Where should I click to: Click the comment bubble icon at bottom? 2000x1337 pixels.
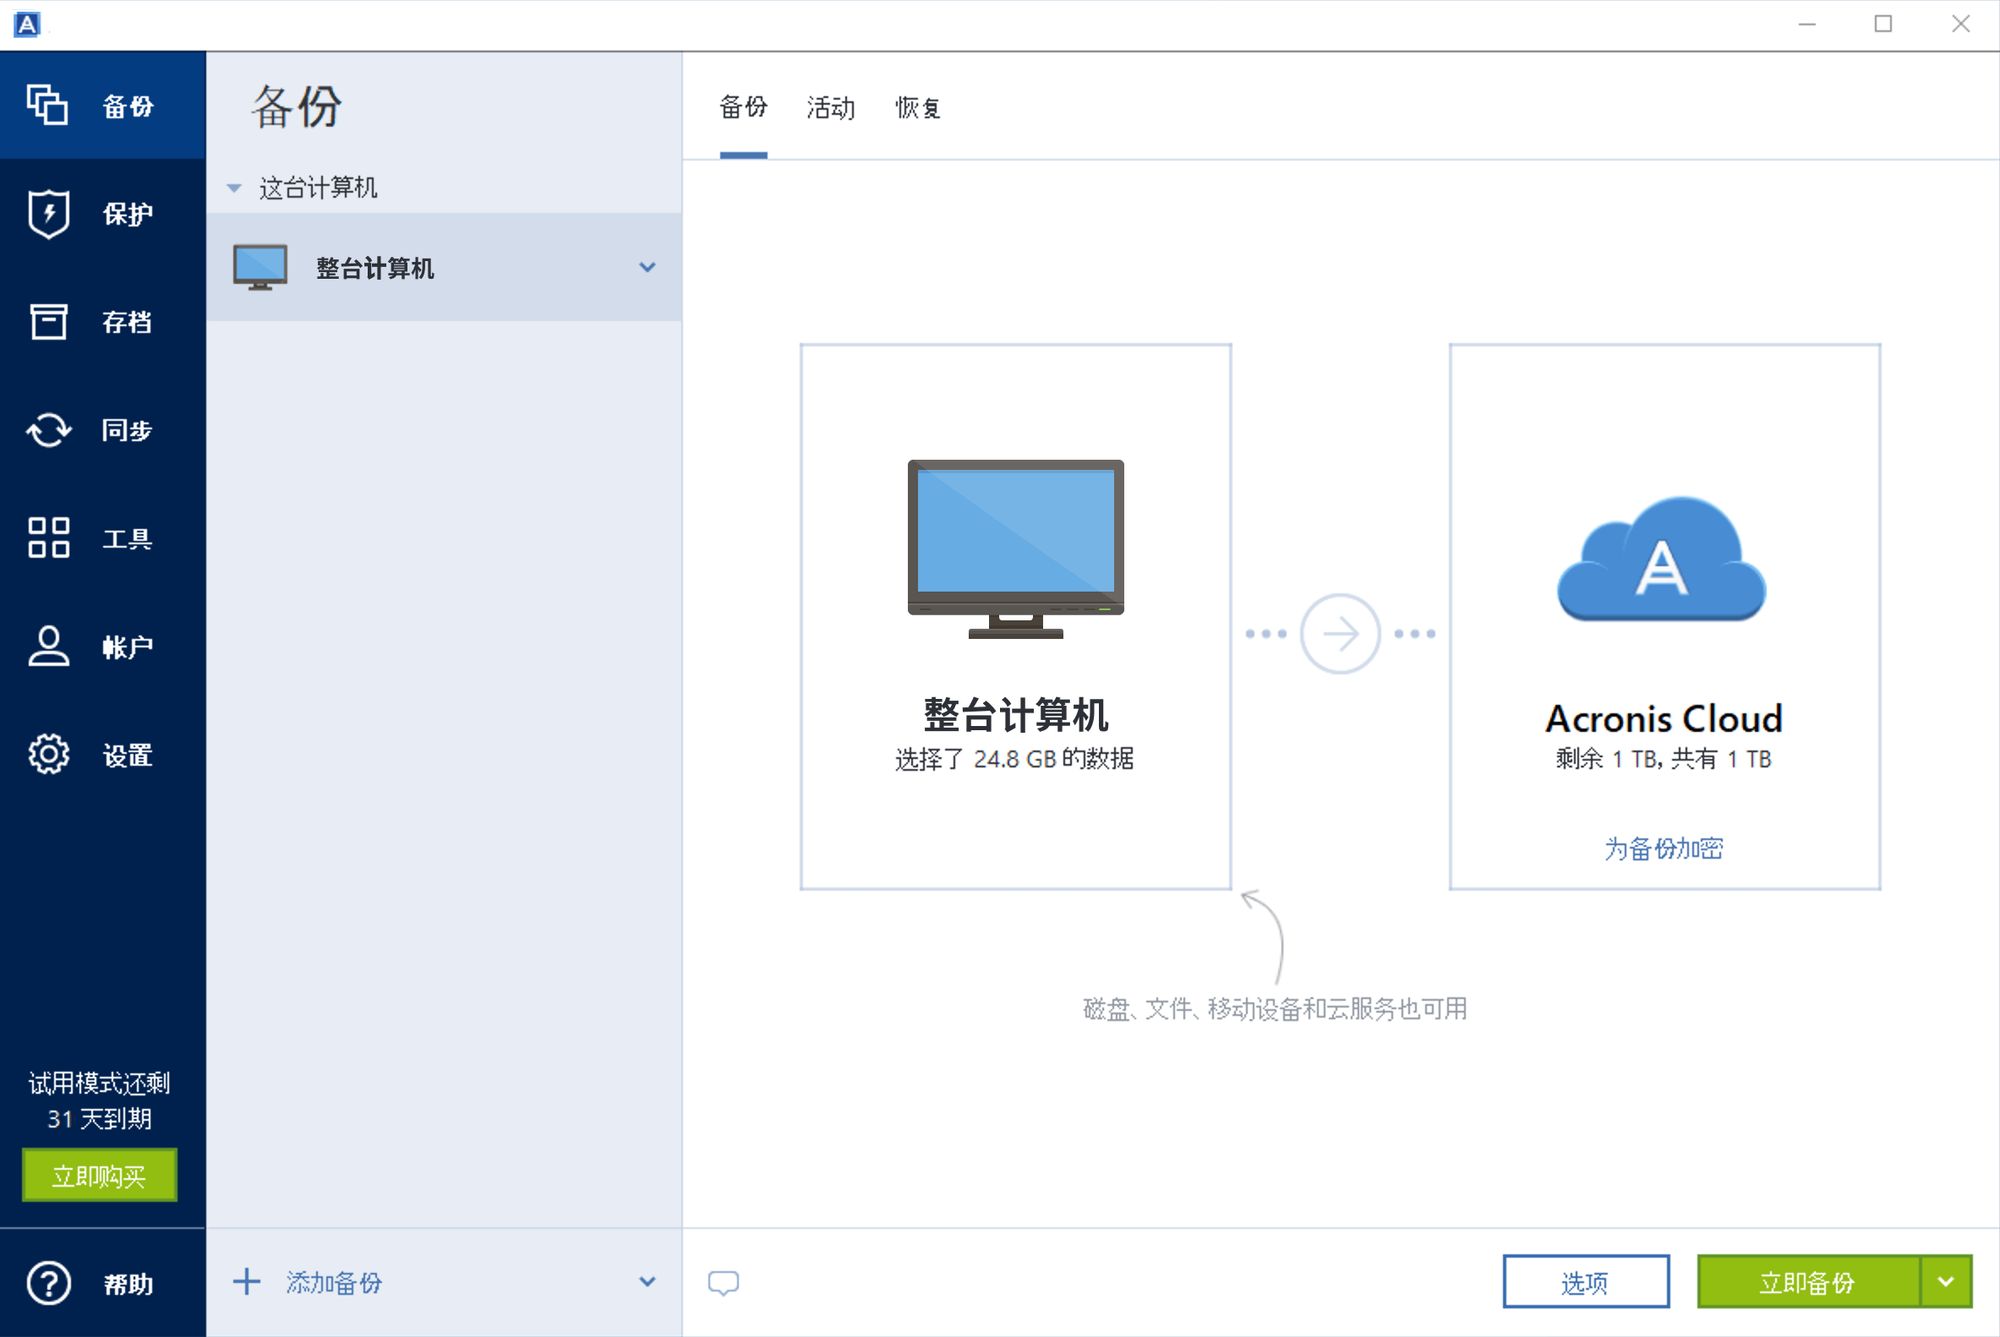click(x=723, y=1283)
